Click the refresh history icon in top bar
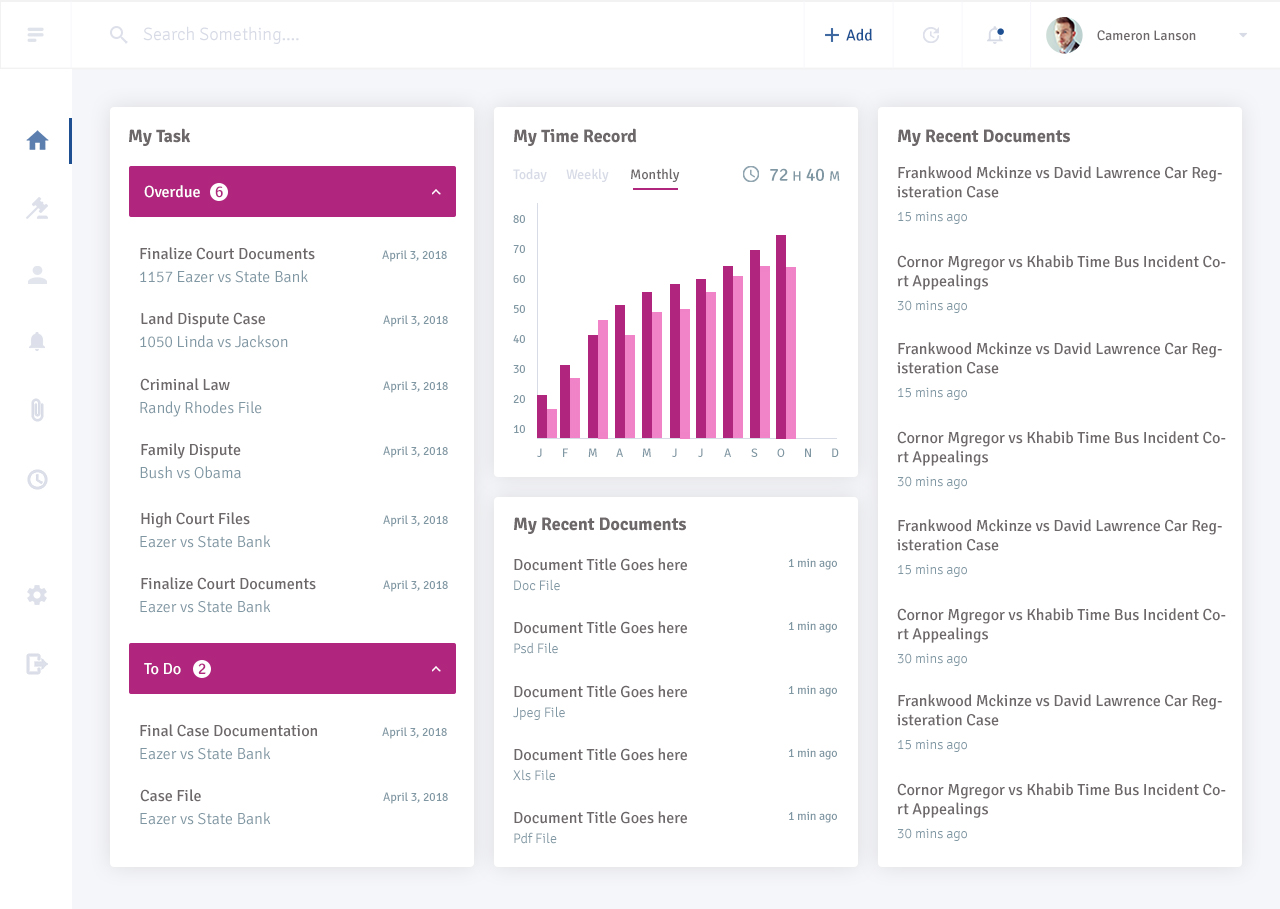Image resolution: width=1280 pixels, height=909 pixels. 930,35
